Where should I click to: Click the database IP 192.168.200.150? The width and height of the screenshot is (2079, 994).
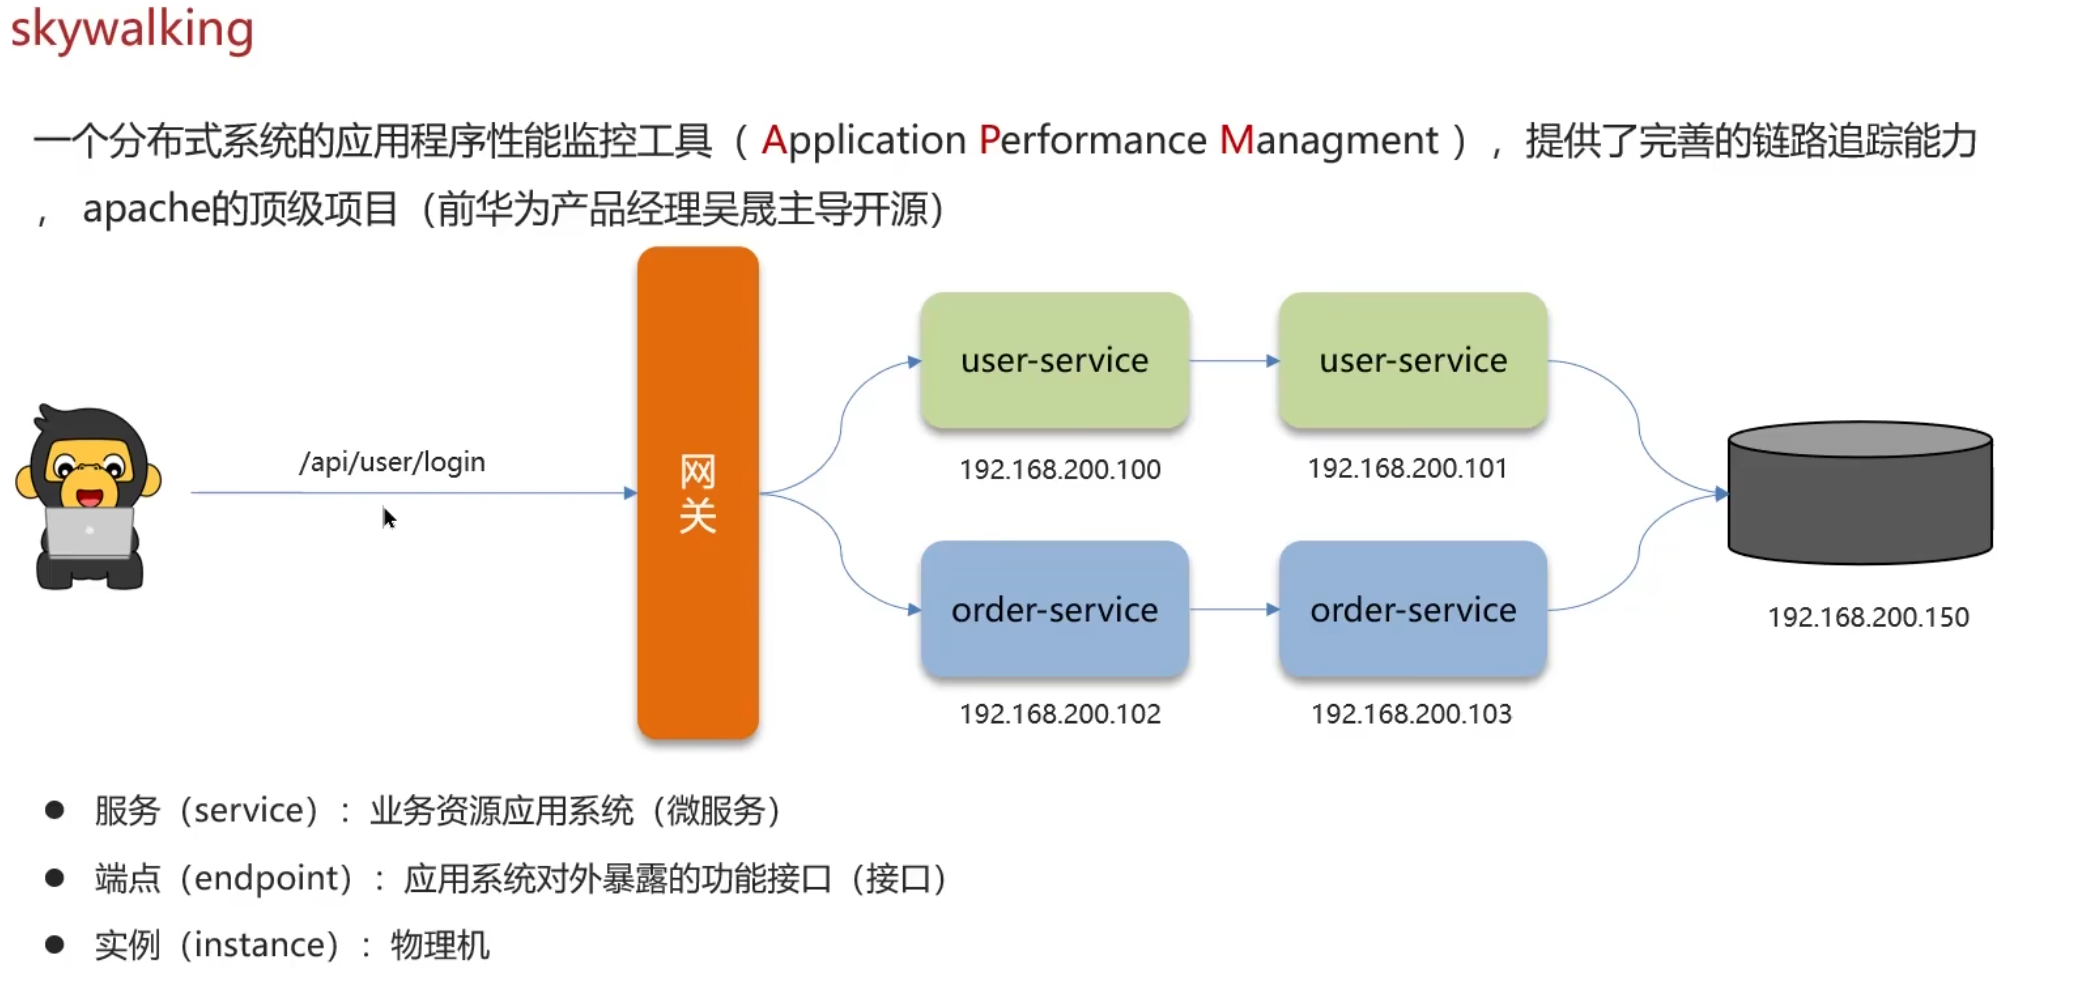pos(1868,617)
